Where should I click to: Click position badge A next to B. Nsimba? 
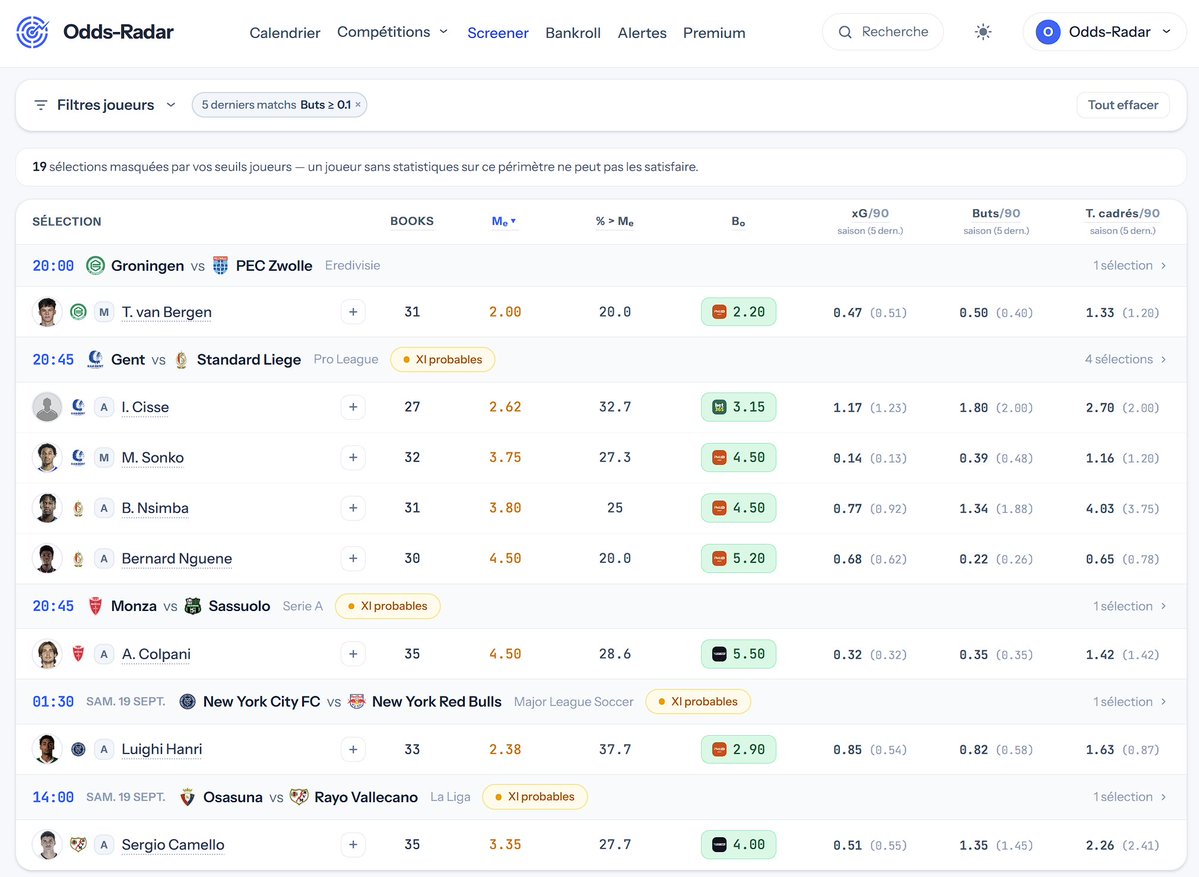(x=104, y=508)
